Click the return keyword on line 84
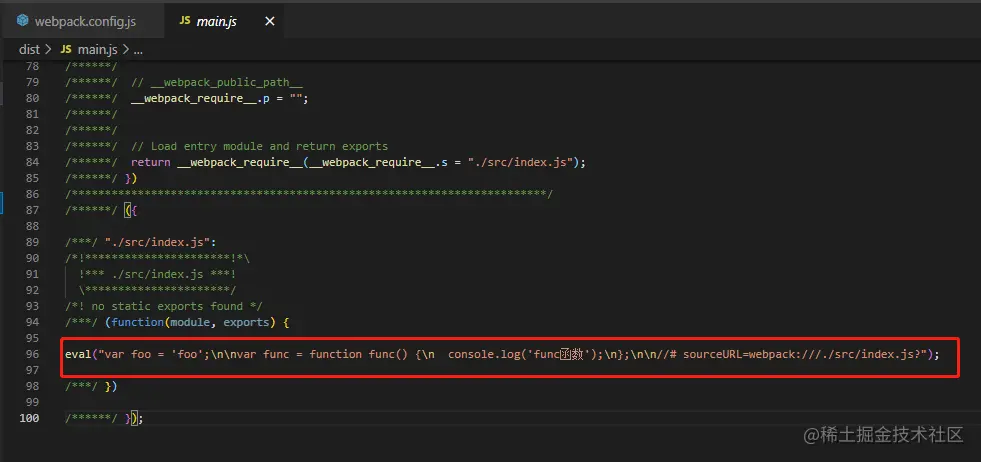 click(x=151, y=162)
